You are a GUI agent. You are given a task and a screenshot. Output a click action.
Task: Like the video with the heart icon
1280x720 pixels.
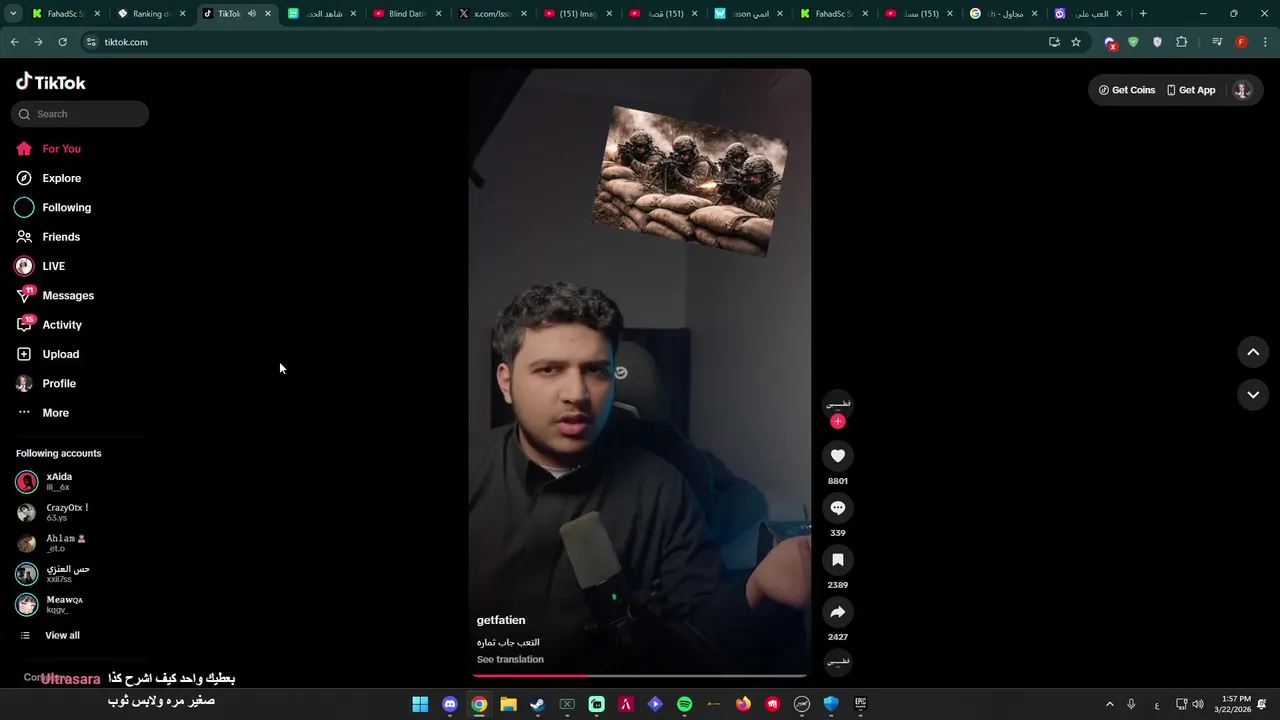[x=838, y=456]
